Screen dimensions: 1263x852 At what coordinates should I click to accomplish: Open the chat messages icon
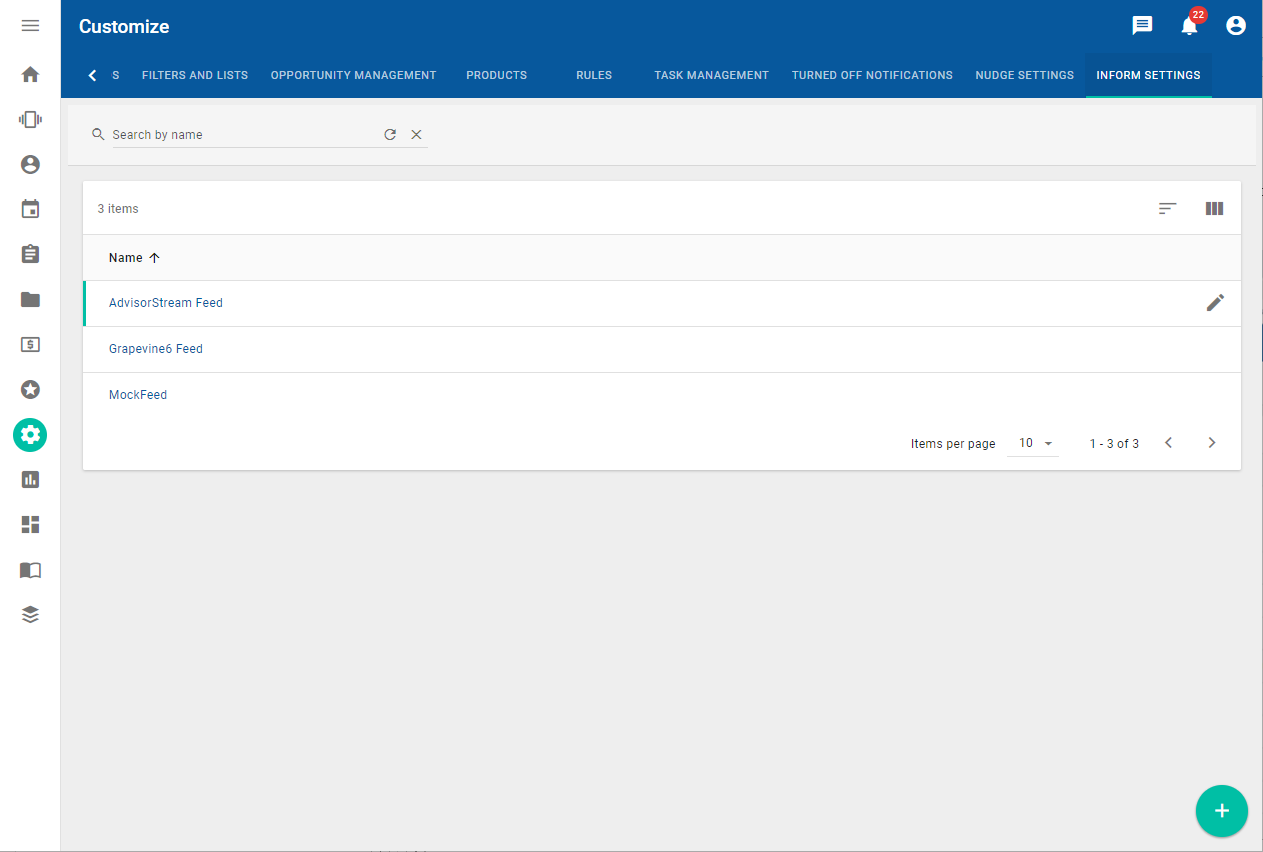[x=1142, y=26]
